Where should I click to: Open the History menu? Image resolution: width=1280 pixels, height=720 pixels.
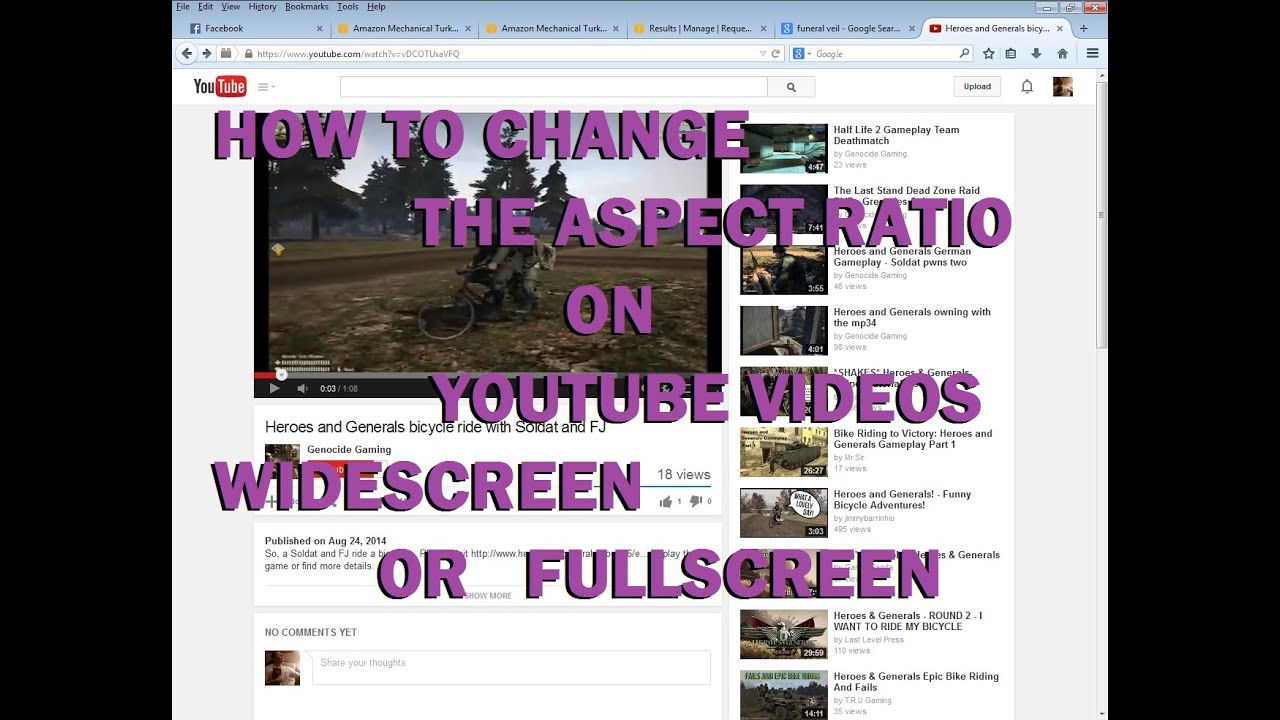[x=262, y=6]
